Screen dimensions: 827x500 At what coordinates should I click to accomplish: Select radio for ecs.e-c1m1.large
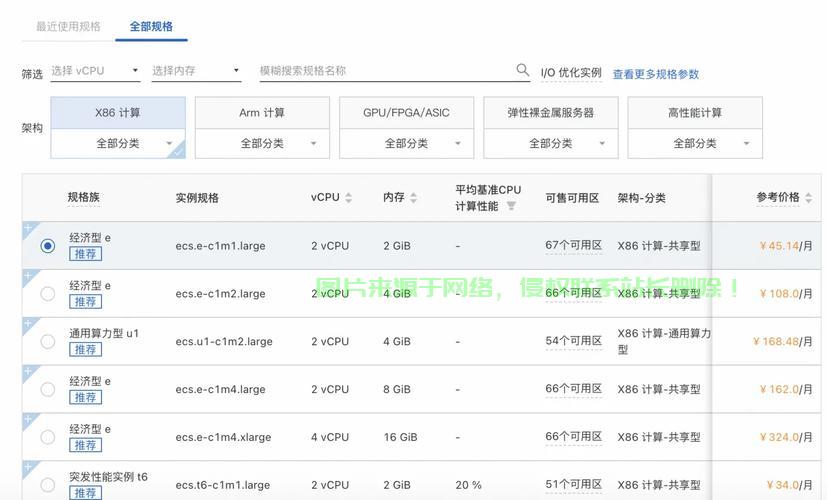click(47, 246)
